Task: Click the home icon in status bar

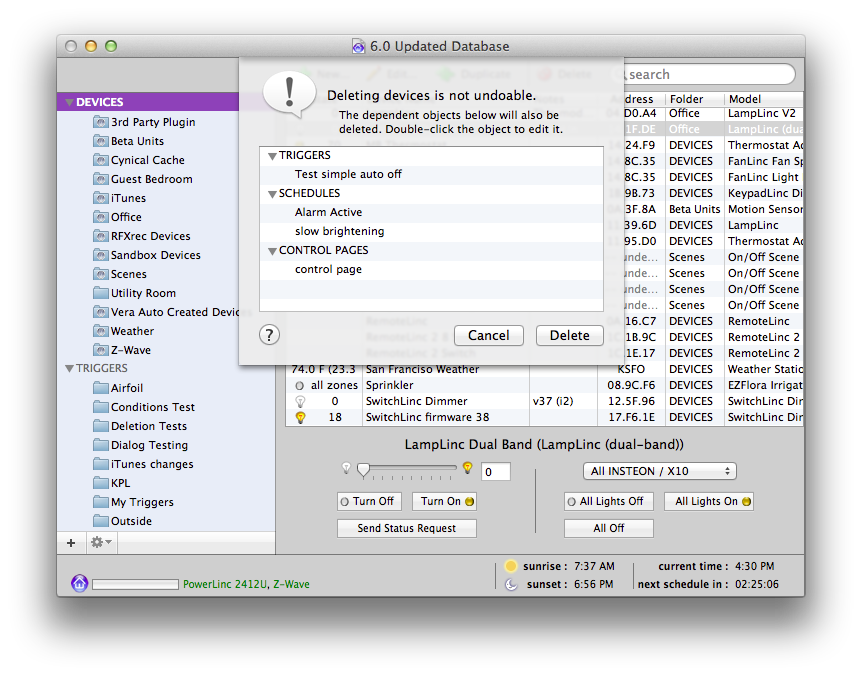Action: (80, 583)
